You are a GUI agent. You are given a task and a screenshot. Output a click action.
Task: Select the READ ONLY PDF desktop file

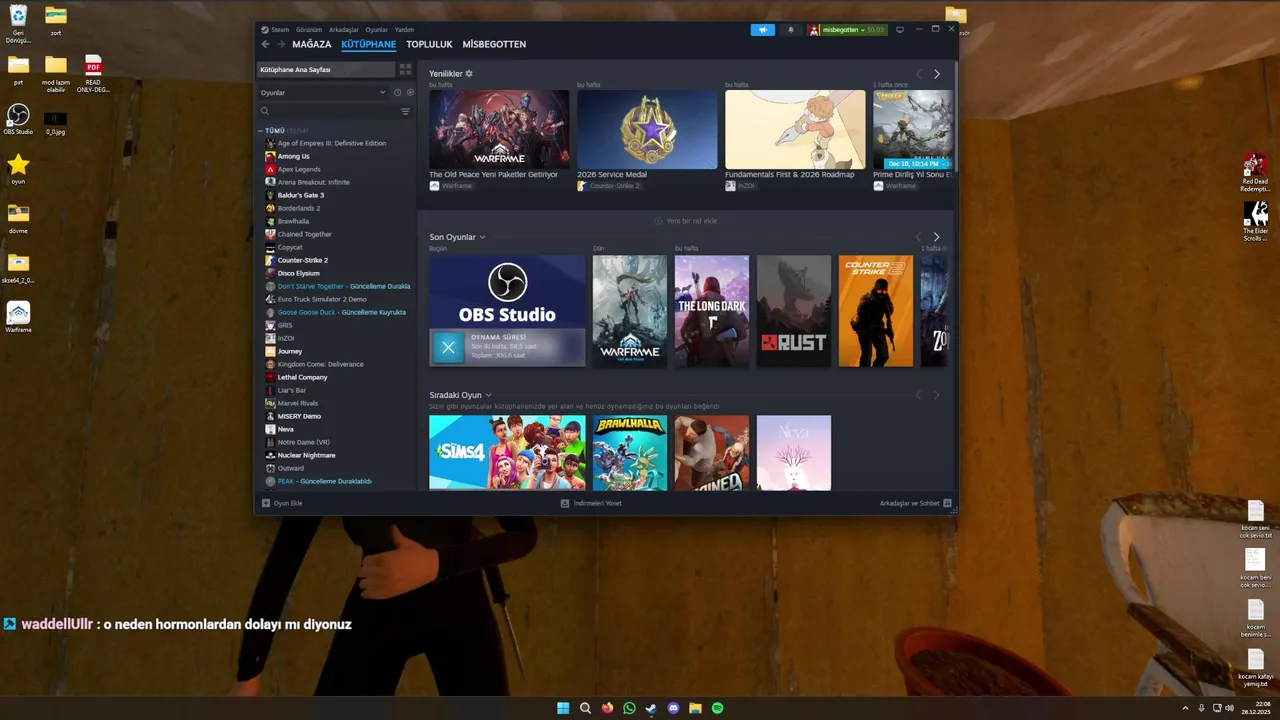(93, 73)
